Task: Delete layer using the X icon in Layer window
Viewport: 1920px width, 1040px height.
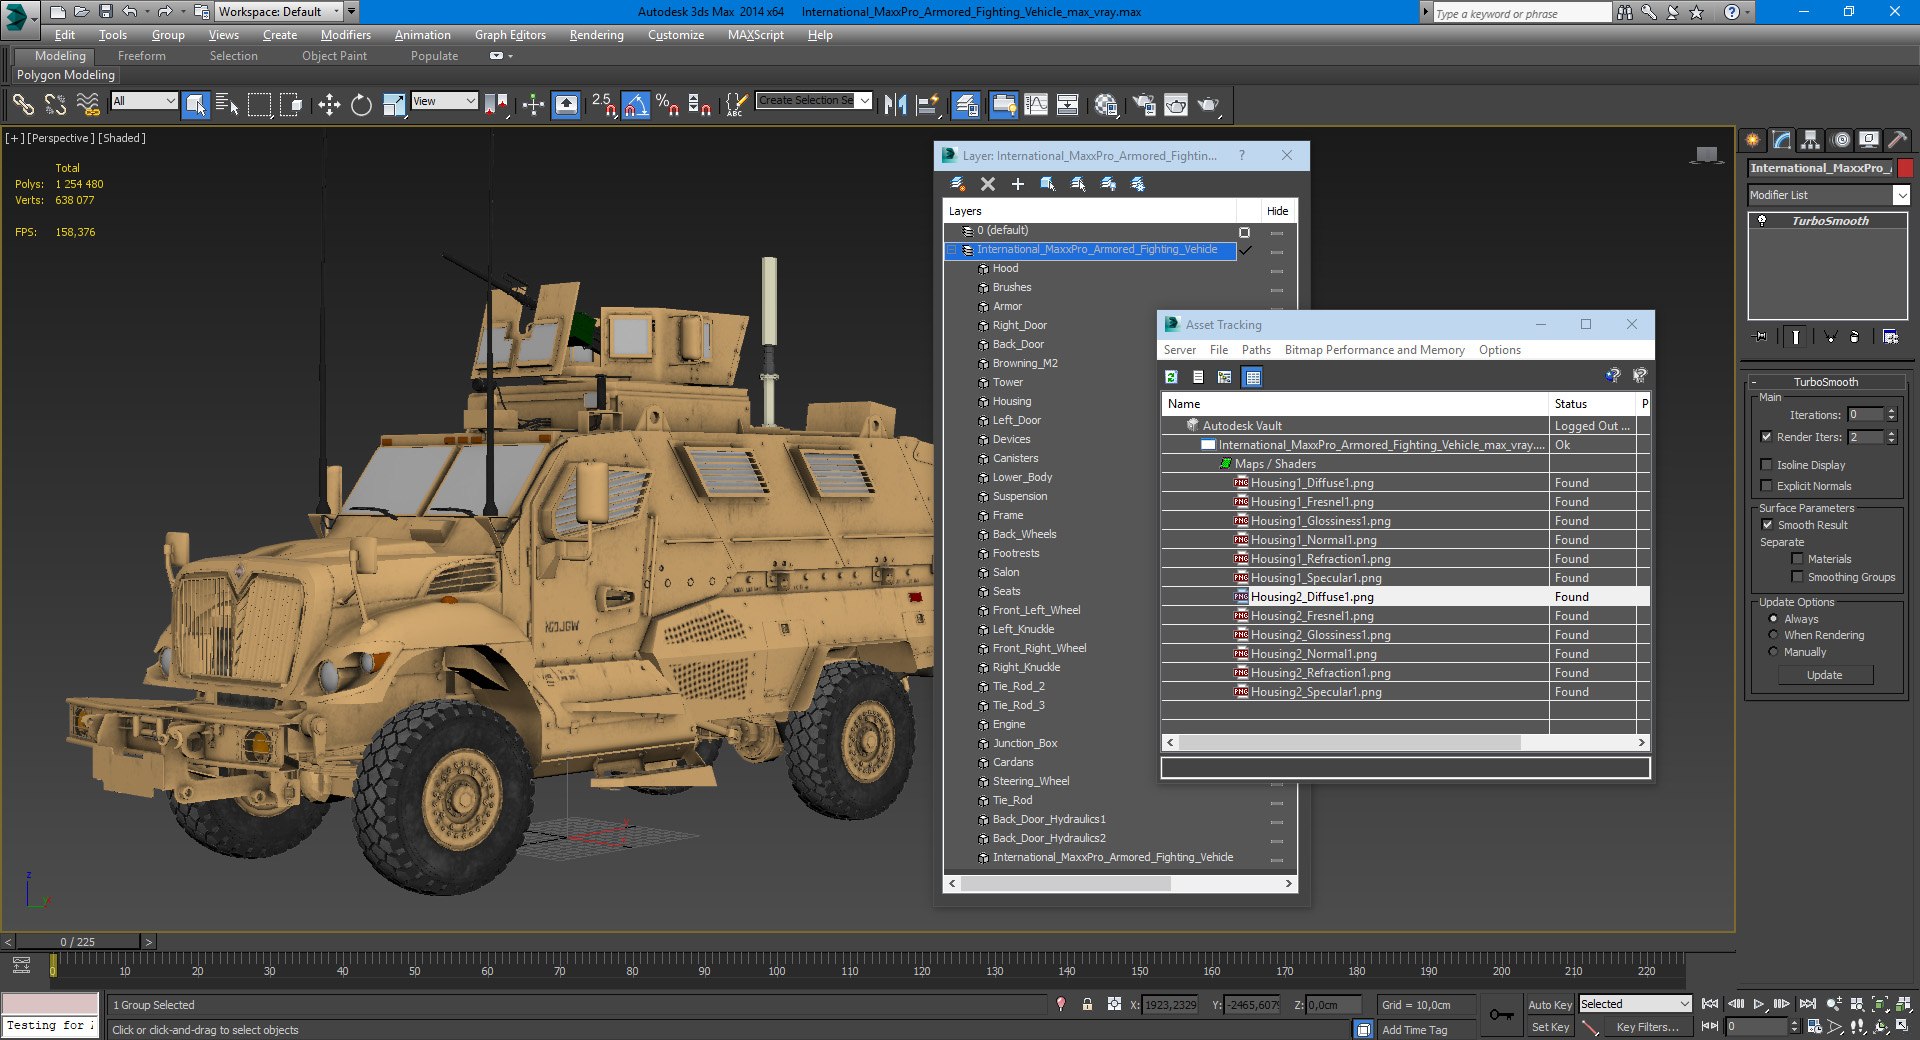Action: [988, 184]
